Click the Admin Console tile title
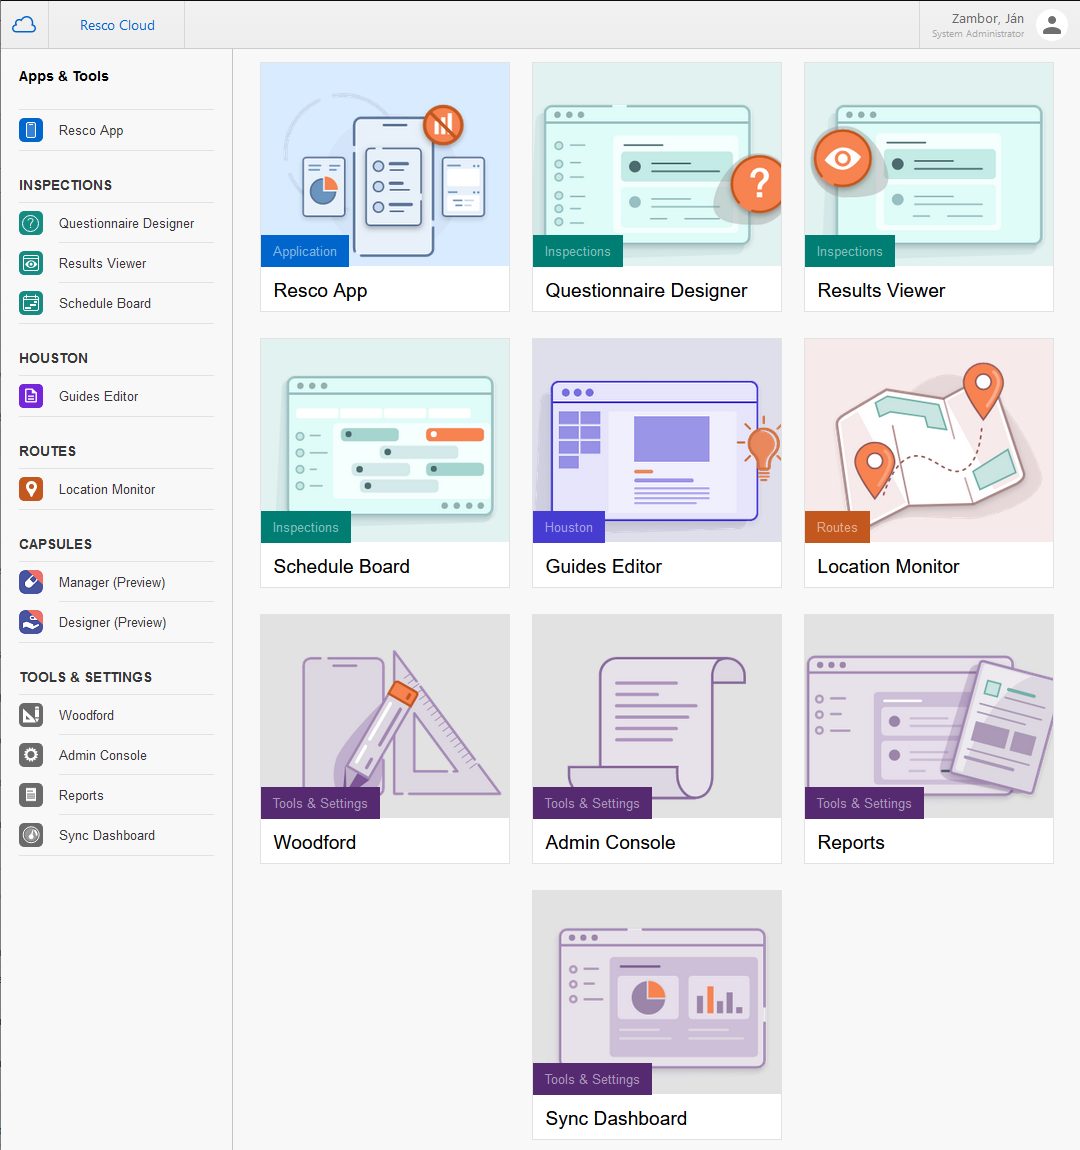 click(x=610, y=842)
